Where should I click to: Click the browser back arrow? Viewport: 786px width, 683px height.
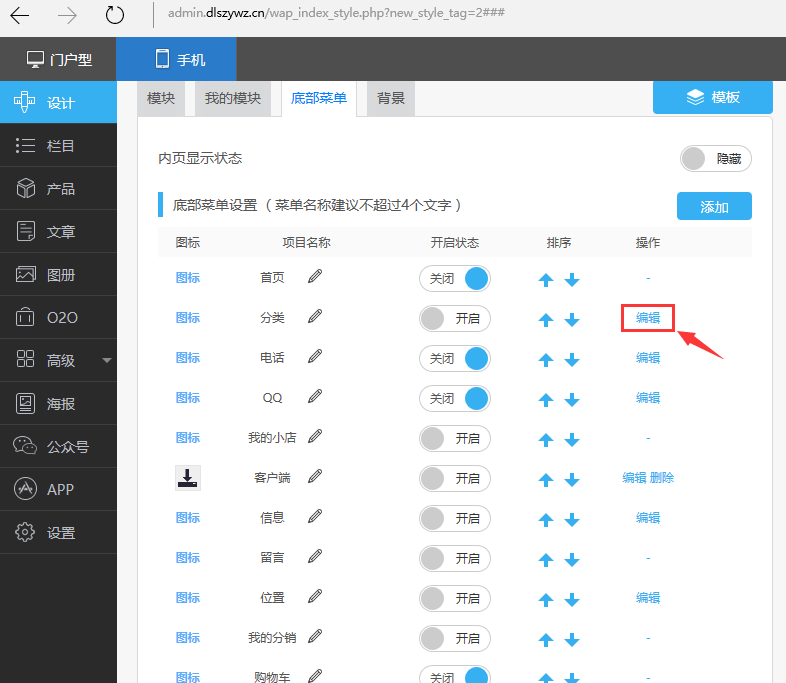[x=20, y=16]
